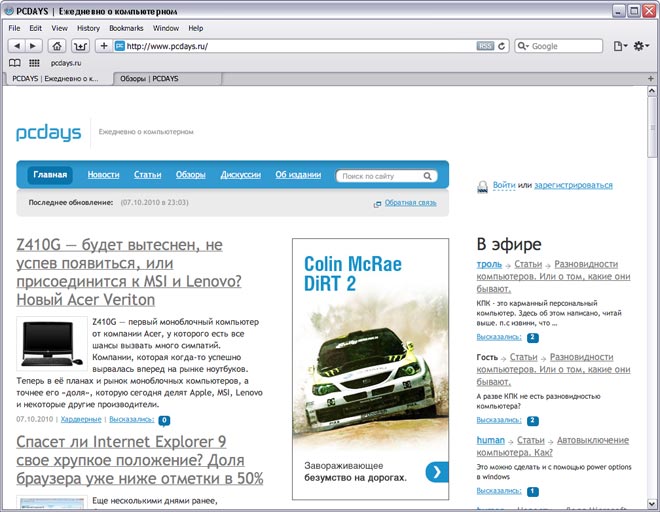The height and width of the screenshot is (512, 660).
Task: Open the Bookmarks menu
Action: click(x=126, y=28)
